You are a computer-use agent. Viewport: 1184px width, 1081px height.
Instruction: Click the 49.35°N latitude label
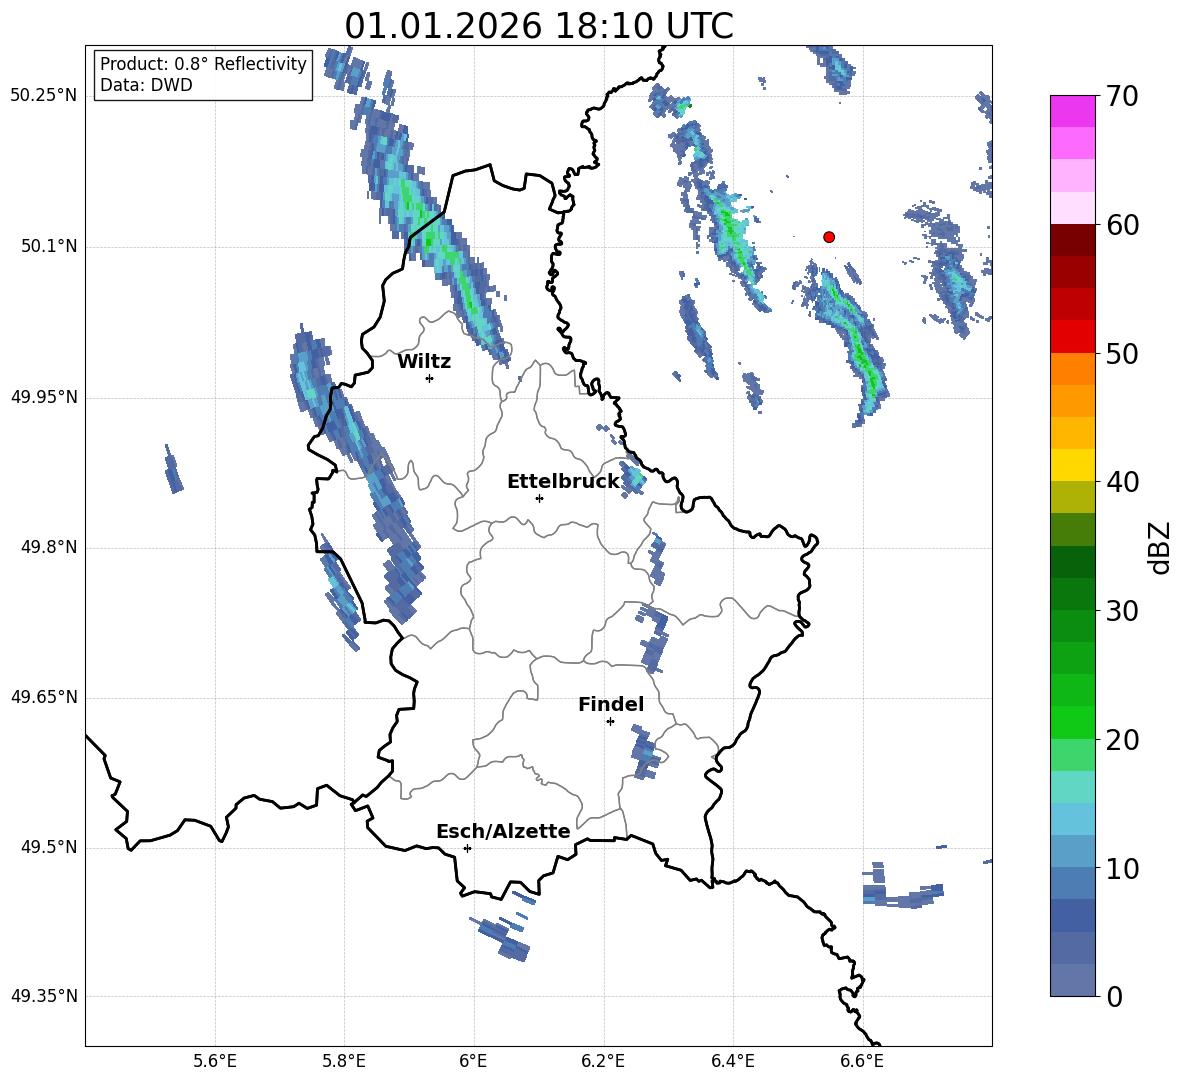(44, 996)
